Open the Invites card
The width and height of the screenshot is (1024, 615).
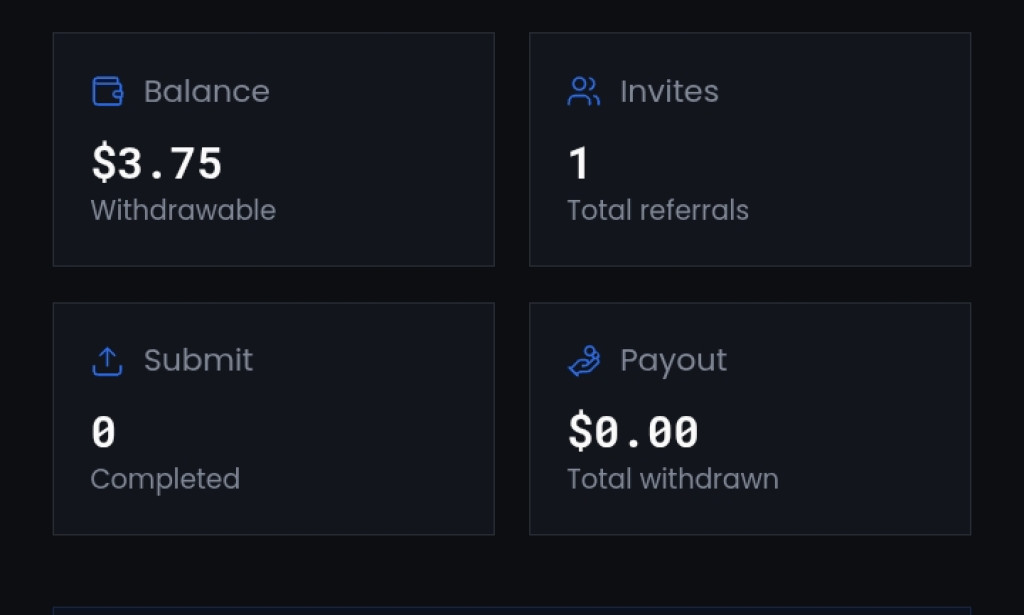(750, 150)
